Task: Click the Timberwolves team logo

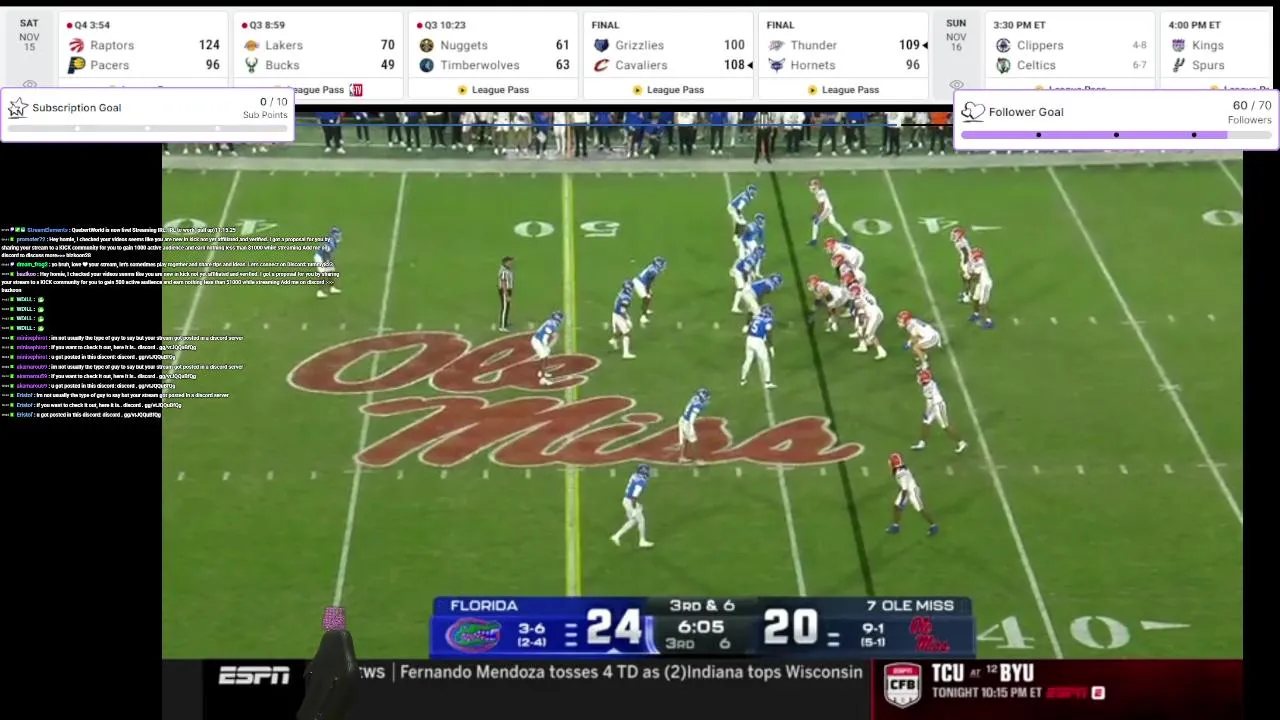Action: tap(427, 65)
